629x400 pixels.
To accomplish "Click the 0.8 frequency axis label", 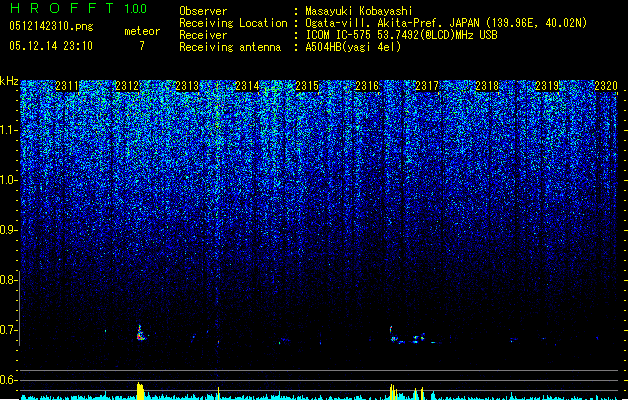I will tap(9, 280).
